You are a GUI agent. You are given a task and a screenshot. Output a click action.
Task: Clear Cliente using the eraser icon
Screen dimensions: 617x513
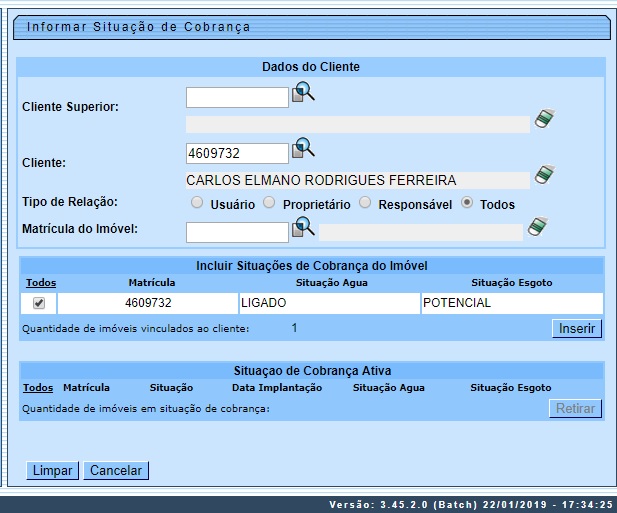[x=543, y=175]
